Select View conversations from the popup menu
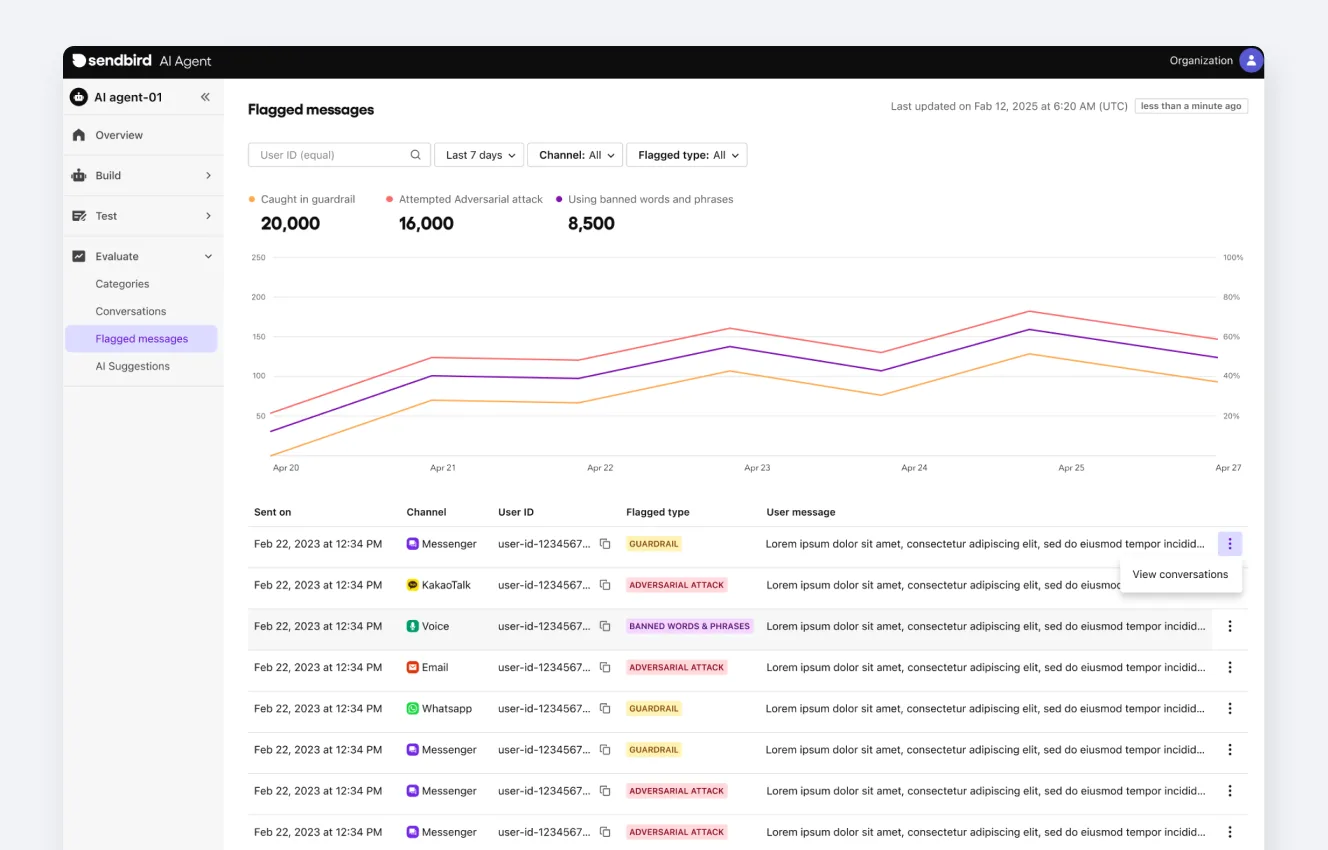Screen dimensions: 1328x850 (1180, 574)
